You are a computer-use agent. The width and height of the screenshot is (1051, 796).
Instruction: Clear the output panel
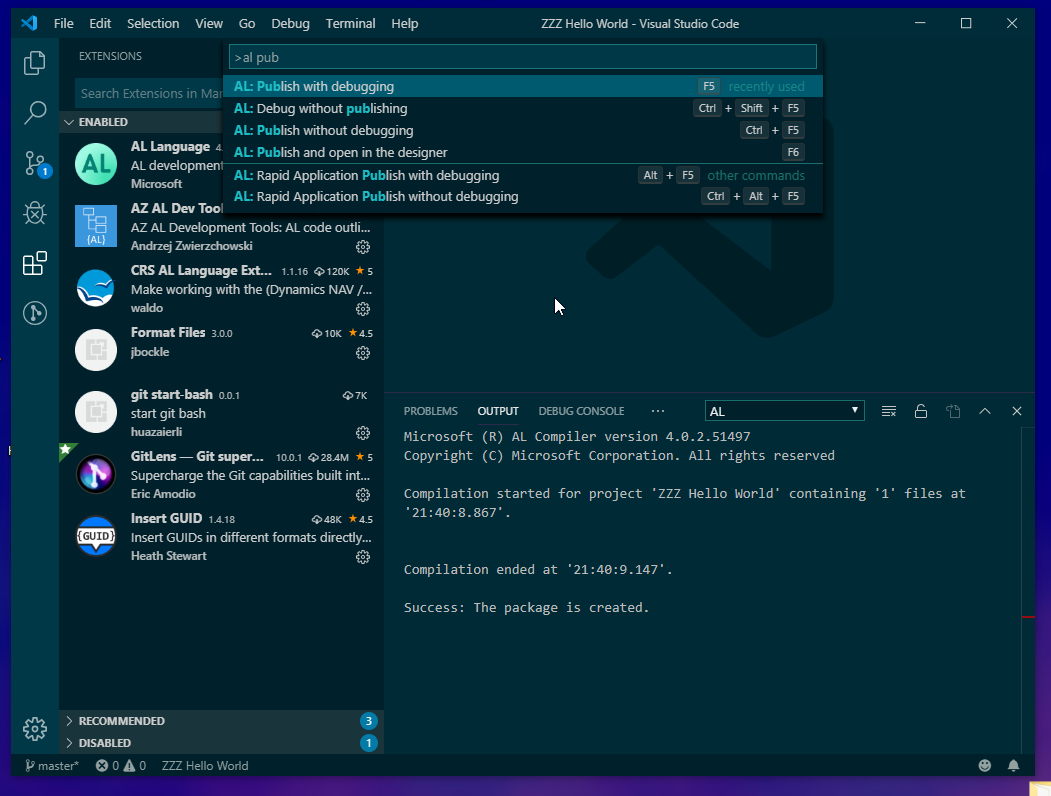tap(889, 411)
